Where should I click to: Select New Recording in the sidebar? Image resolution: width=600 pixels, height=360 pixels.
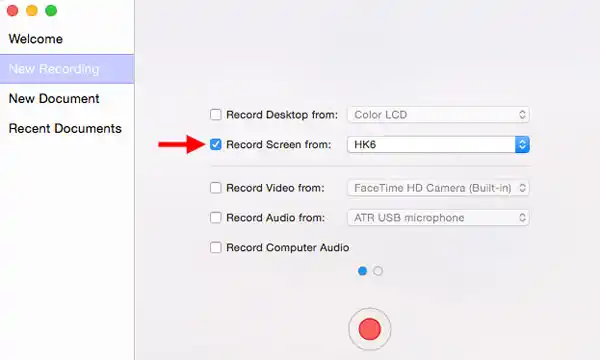pyautogui.click(x=67, y=69)
